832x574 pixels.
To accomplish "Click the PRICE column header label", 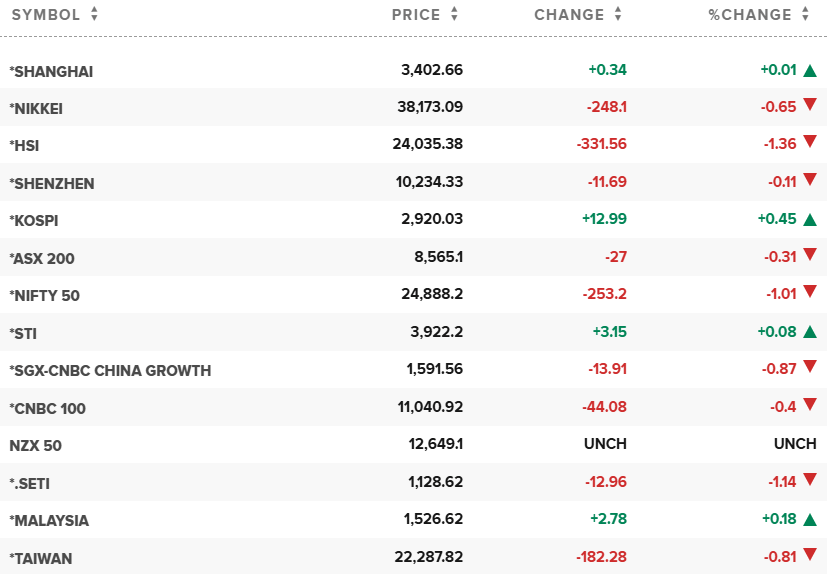I will pyautogui.click(x=416, y=15).
